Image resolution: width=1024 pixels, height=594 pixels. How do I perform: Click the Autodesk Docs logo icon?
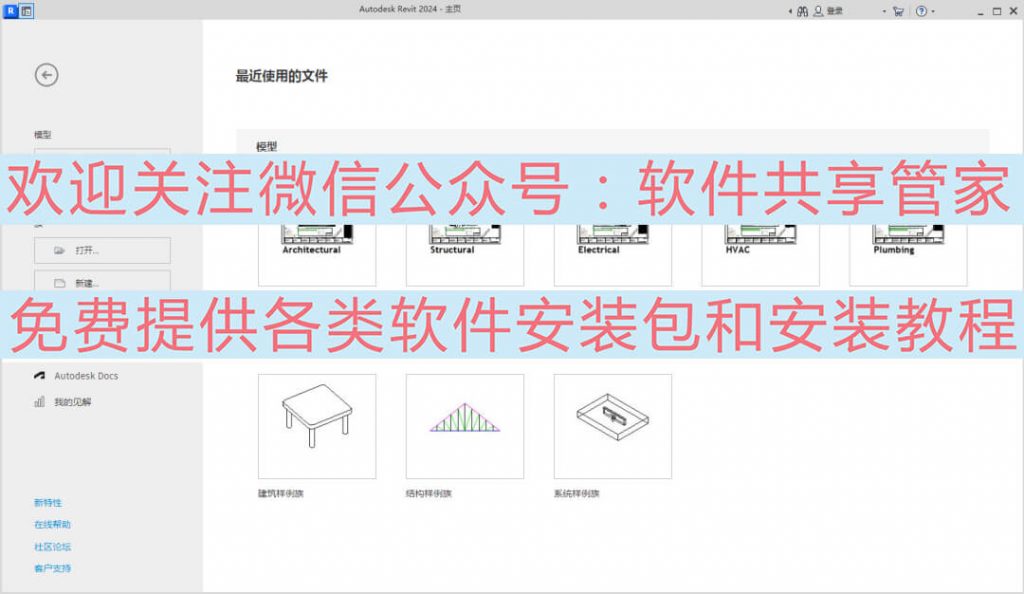40,375
